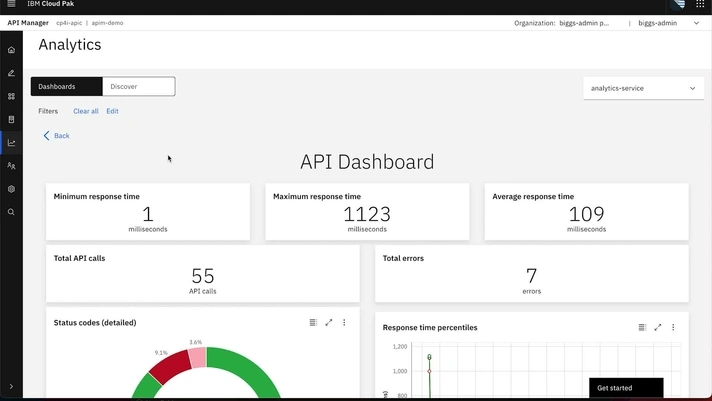Expand Status codes chart to fullscreen

click(x=329, y=322)
